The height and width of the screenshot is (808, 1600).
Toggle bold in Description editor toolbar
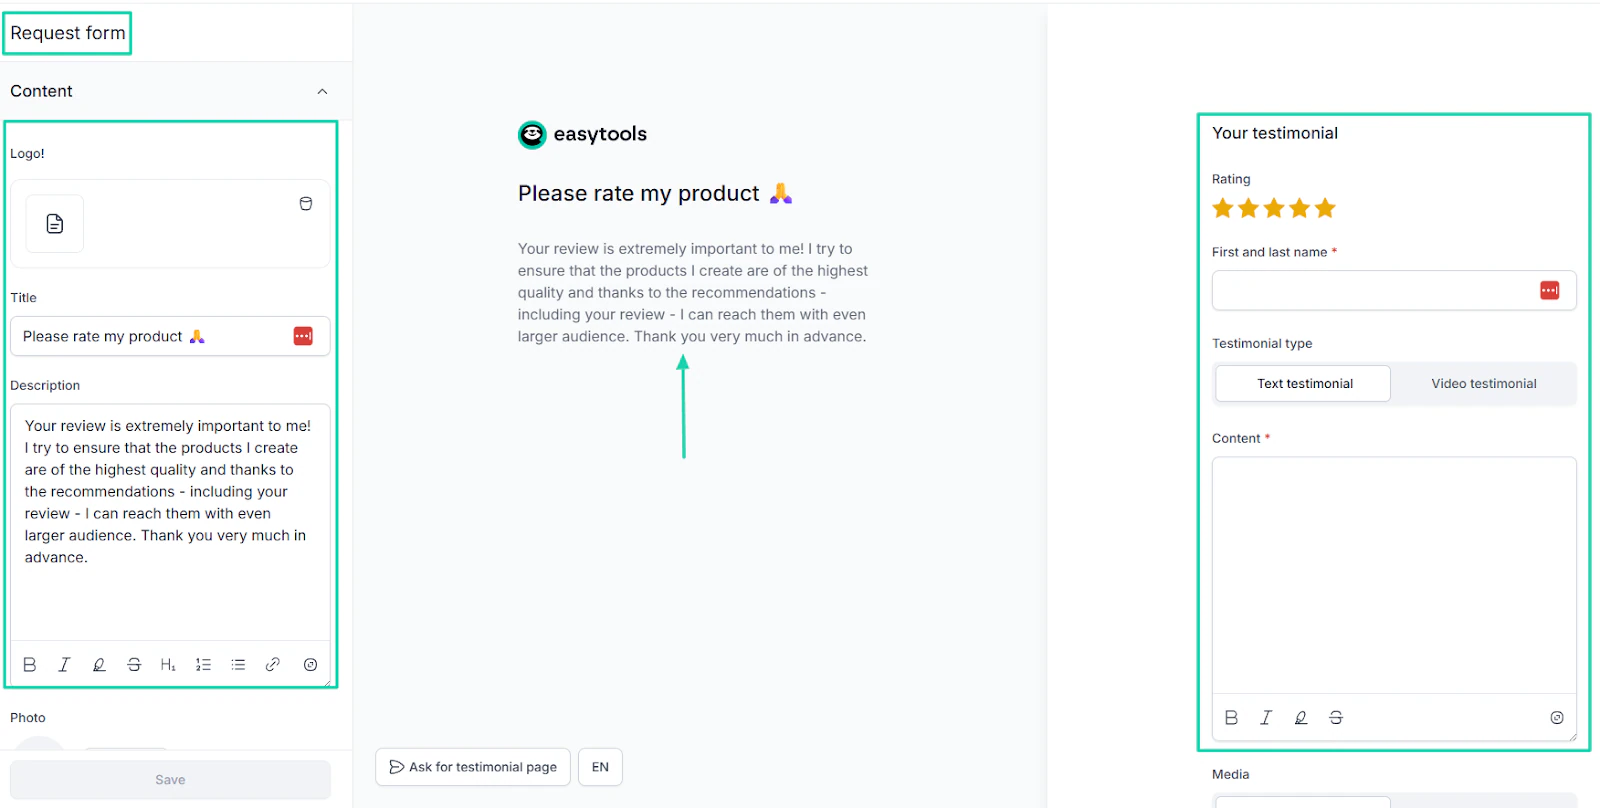coord(30,665)
